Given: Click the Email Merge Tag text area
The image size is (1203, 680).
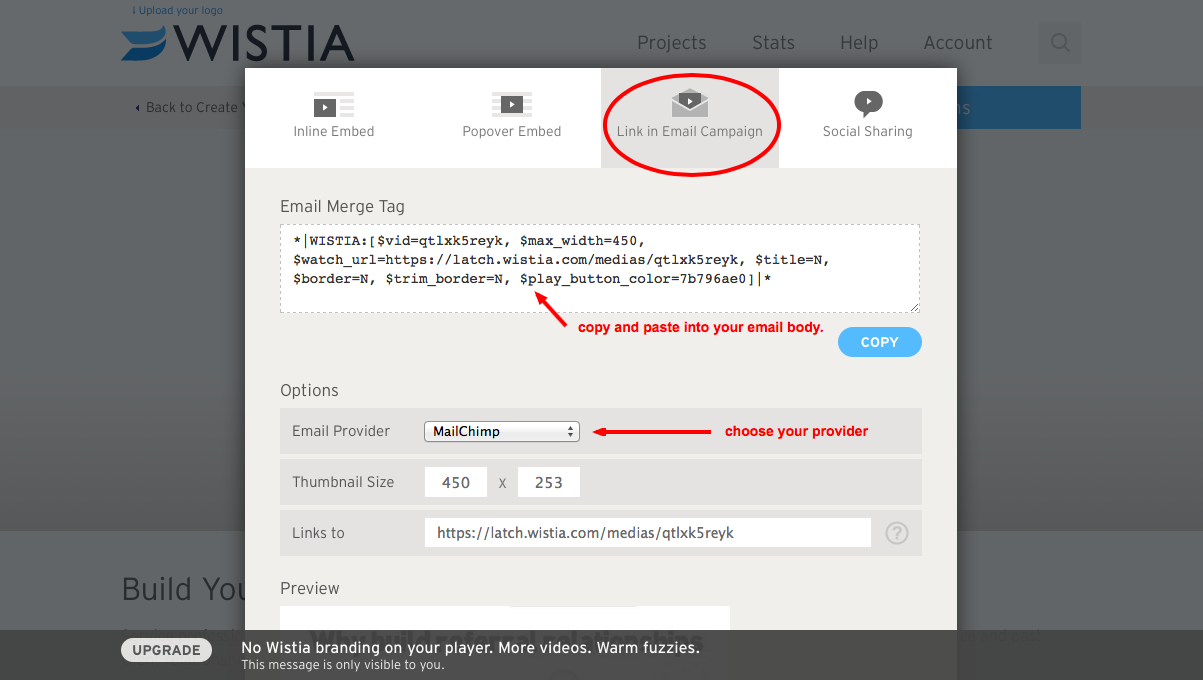Looking at the screenshot, I should click(599, 268).
